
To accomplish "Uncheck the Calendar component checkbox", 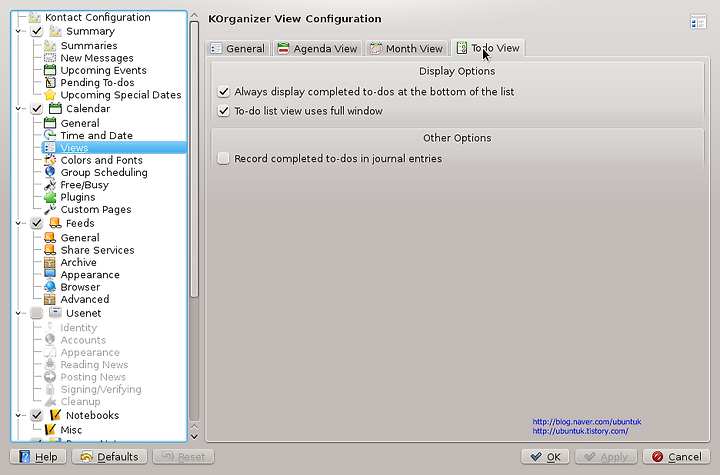I will pos(36,109).
